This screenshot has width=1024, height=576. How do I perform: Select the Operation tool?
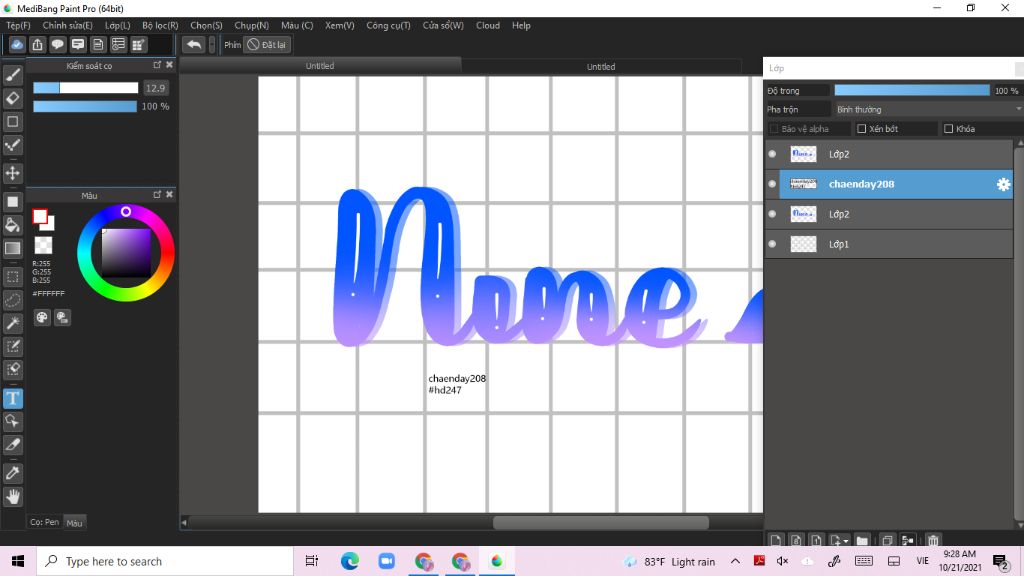click(13, 421)
